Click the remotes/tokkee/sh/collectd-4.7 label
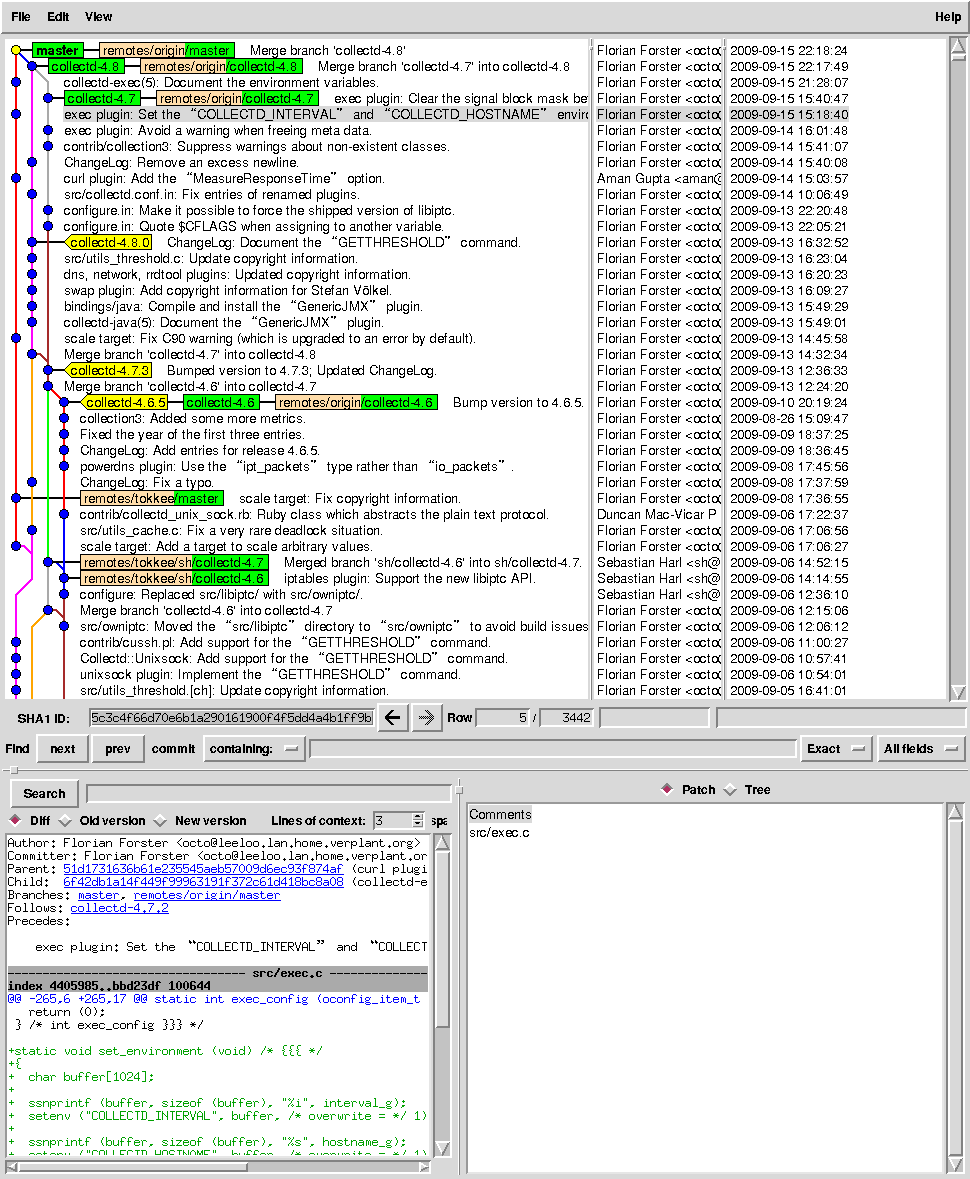The width and height of the screenshot is (970, 1179). tap(174, 562)
